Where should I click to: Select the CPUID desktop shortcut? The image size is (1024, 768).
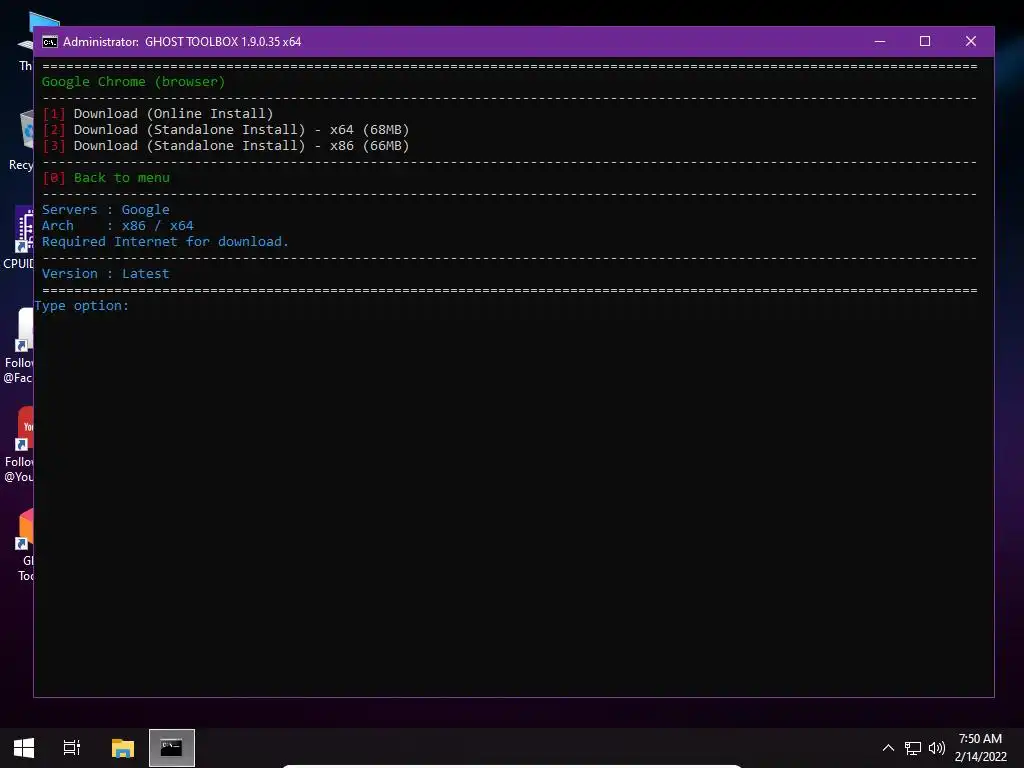coord(20,238)
